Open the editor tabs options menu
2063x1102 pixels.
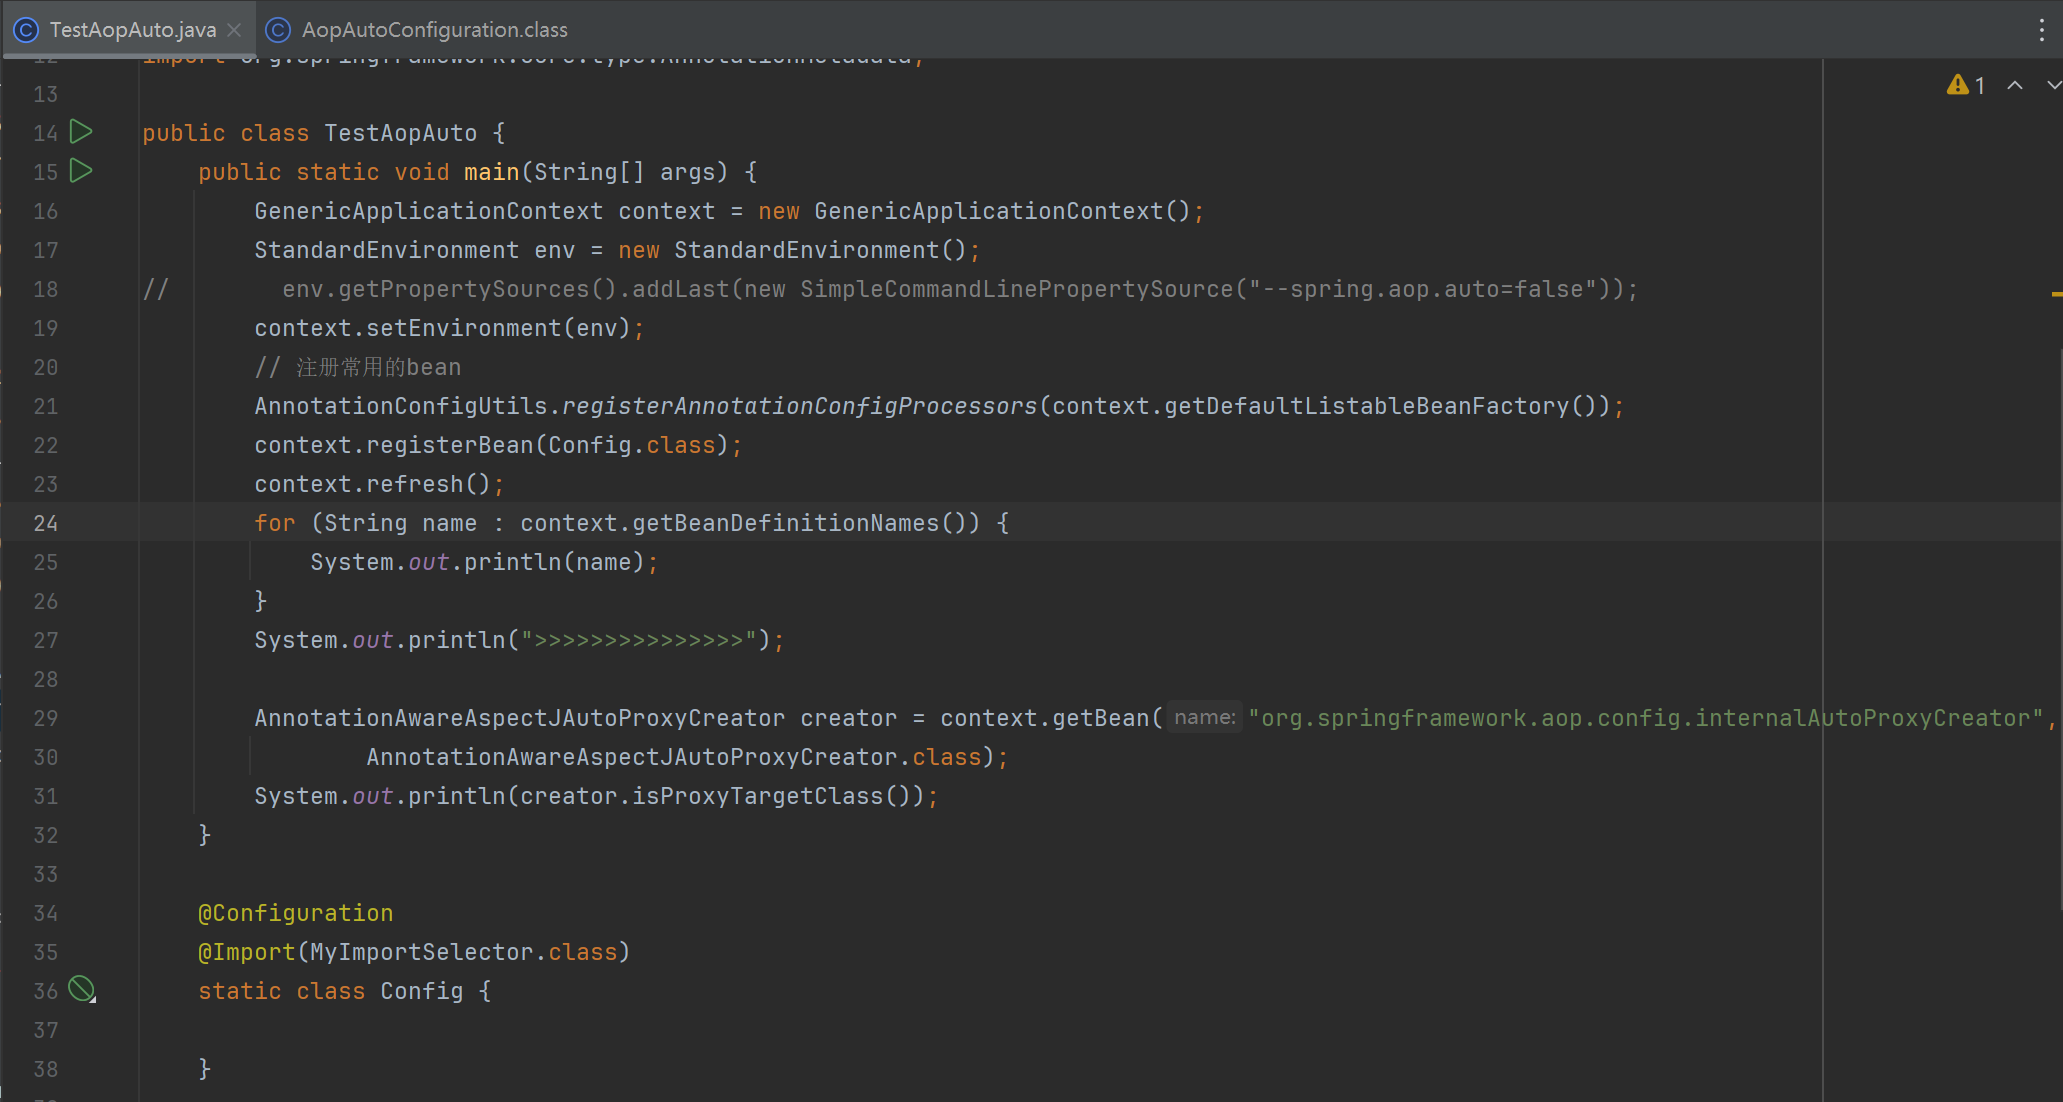point(2041,30)
